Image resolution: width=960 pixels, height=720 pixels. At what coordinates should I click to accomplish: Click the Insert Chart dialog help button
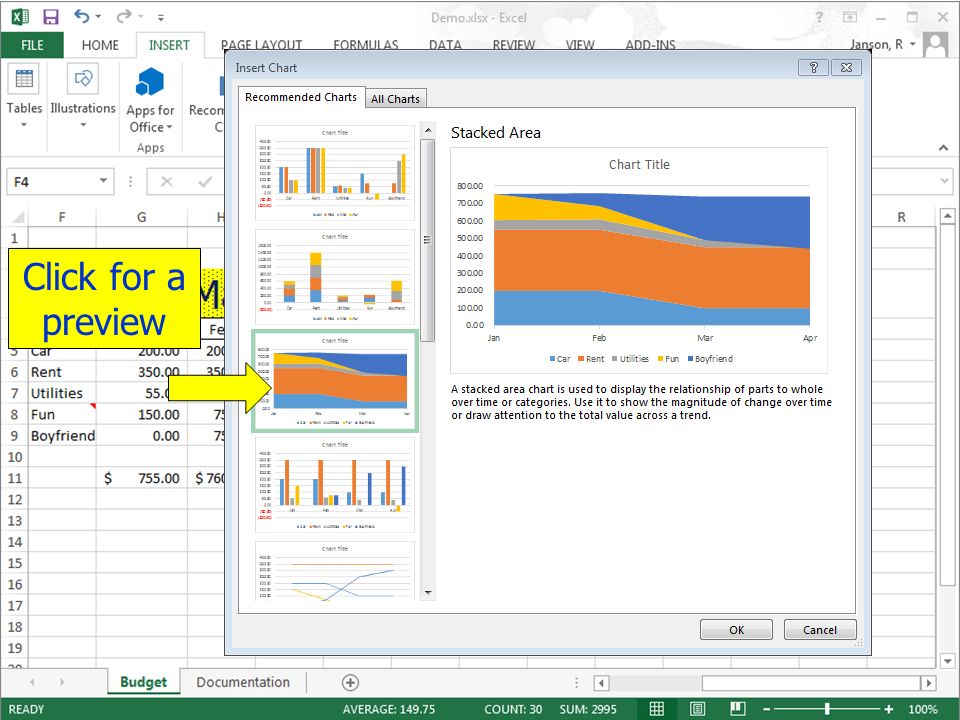813,67
